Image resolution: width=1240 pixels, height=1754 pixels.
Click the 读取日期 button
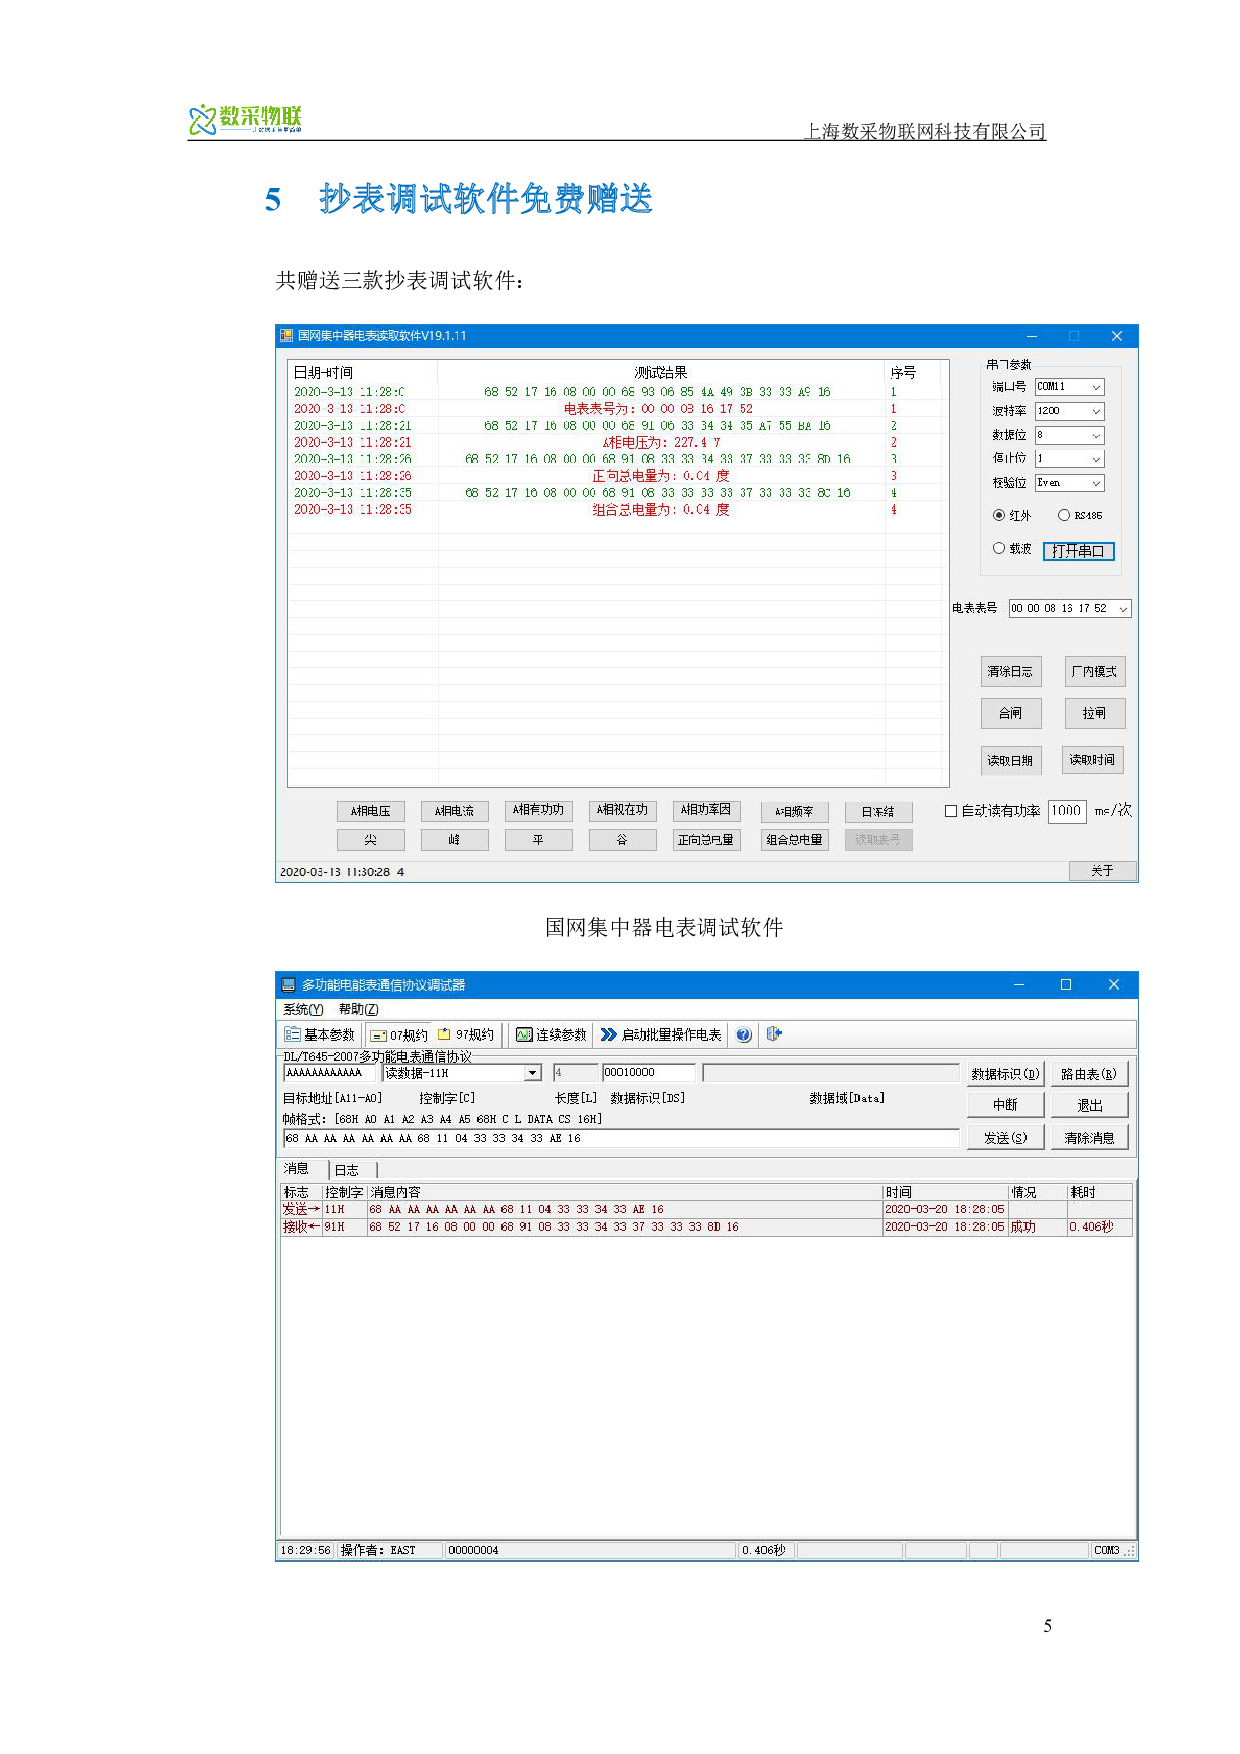pos(1010,760)
